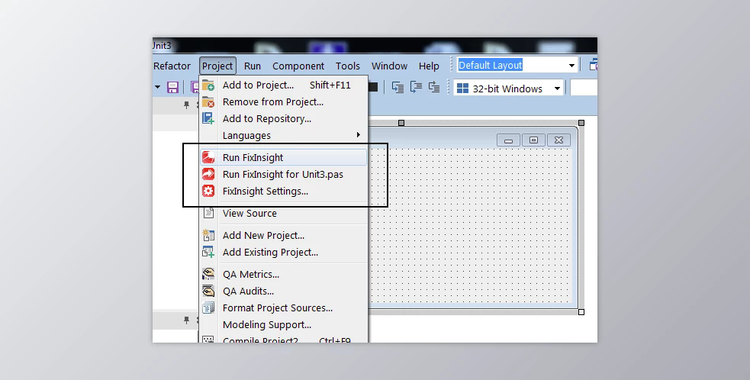
Task: Select Run FixInsight menu entry
Action: pos(284,157)
